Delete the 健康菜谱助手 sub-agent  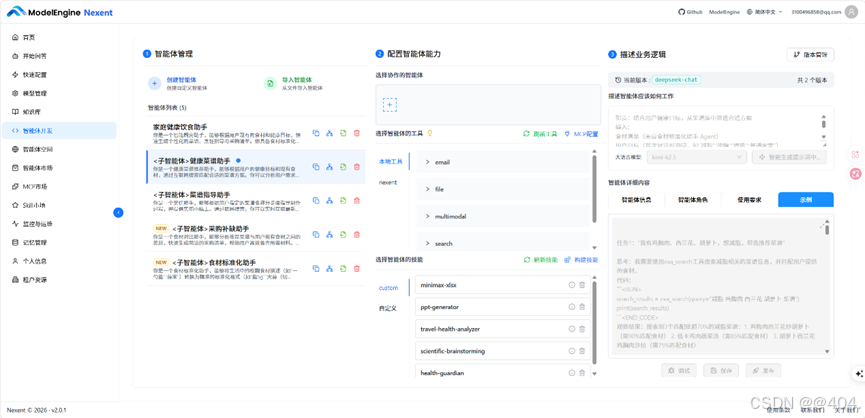pyautogui.click(x=356, y=167)
